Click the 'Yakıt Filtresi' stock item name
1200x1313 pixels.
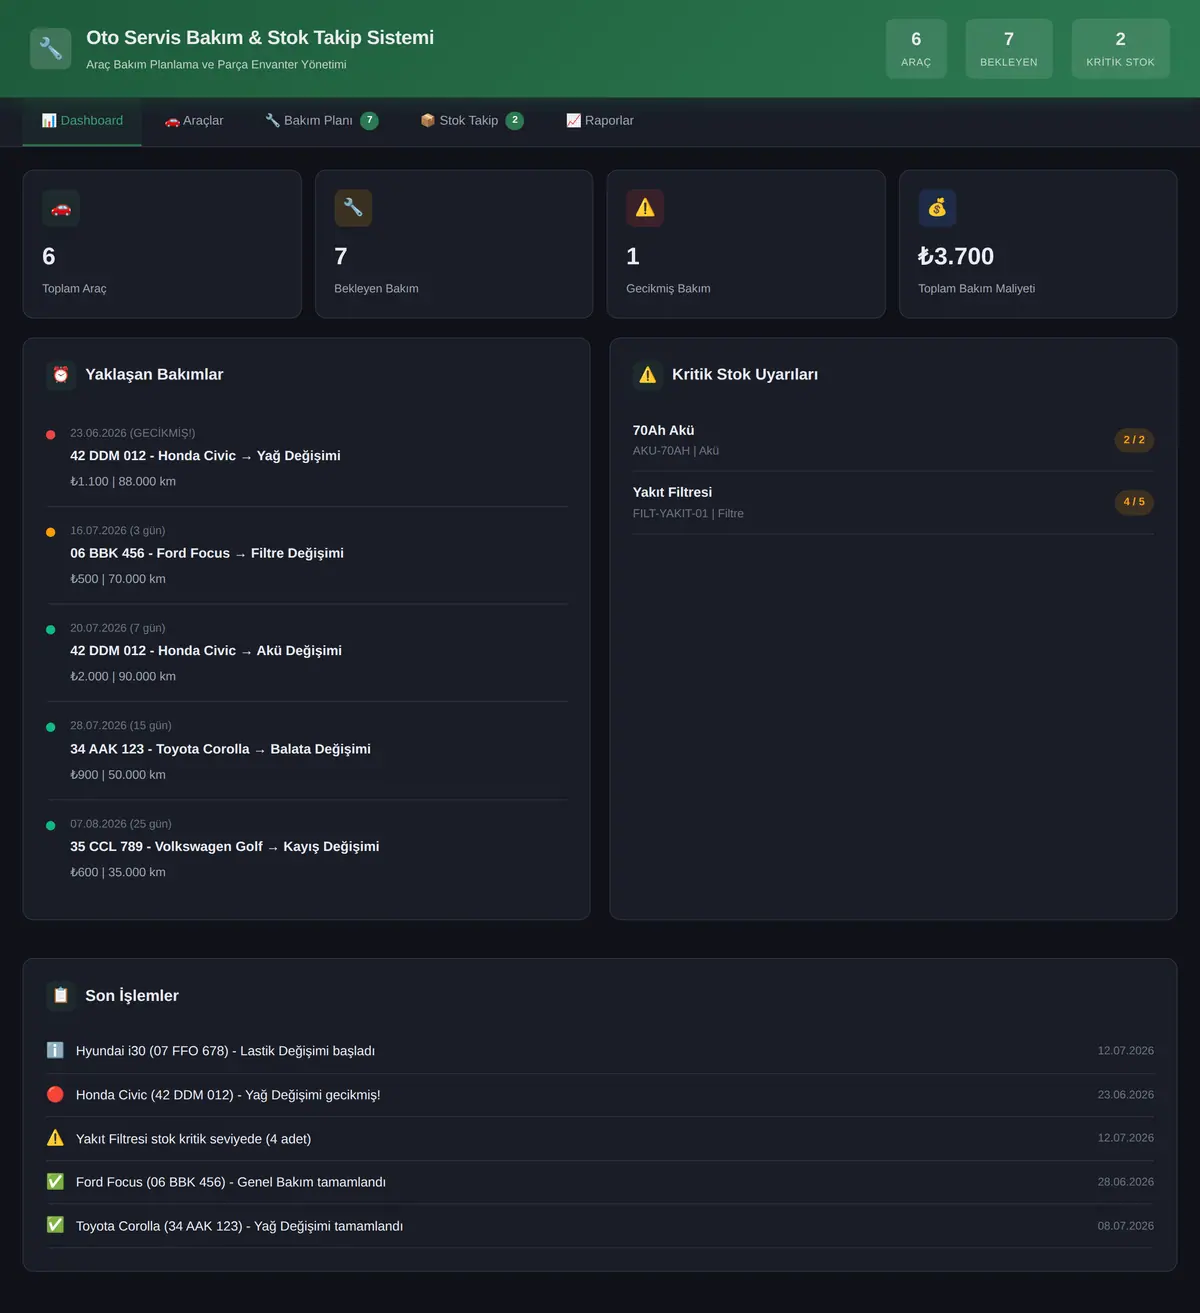(x=672, y=492)
